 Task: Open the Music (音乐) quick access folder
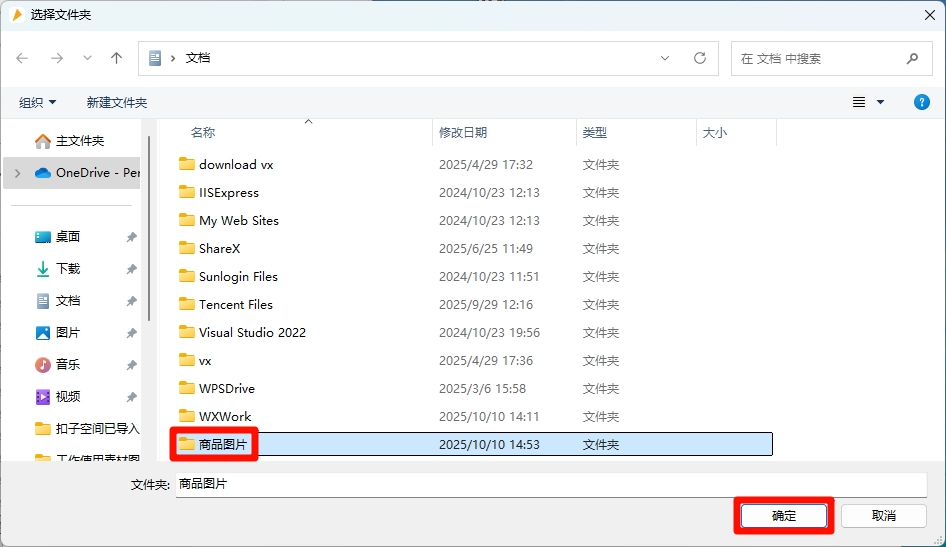pyautogui.click(x=67, y=365)
